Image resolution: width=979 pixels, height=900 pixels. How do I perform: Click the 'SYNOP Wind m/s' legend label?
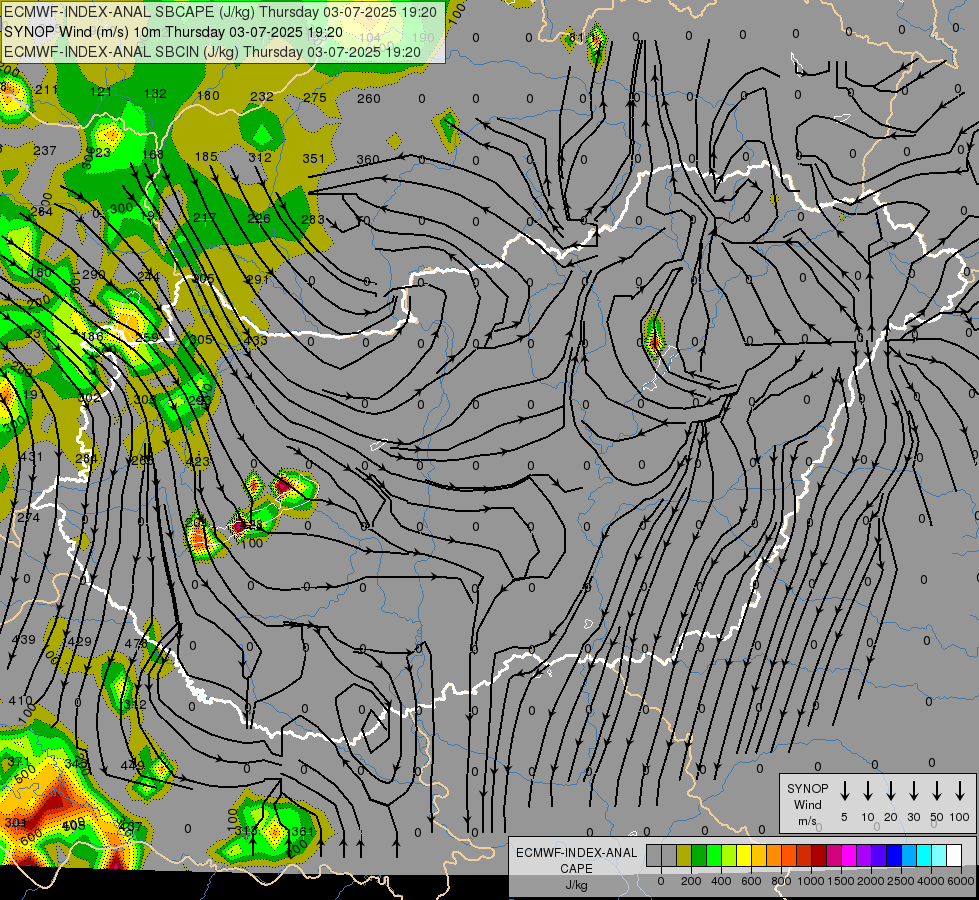tap(807, 805)
